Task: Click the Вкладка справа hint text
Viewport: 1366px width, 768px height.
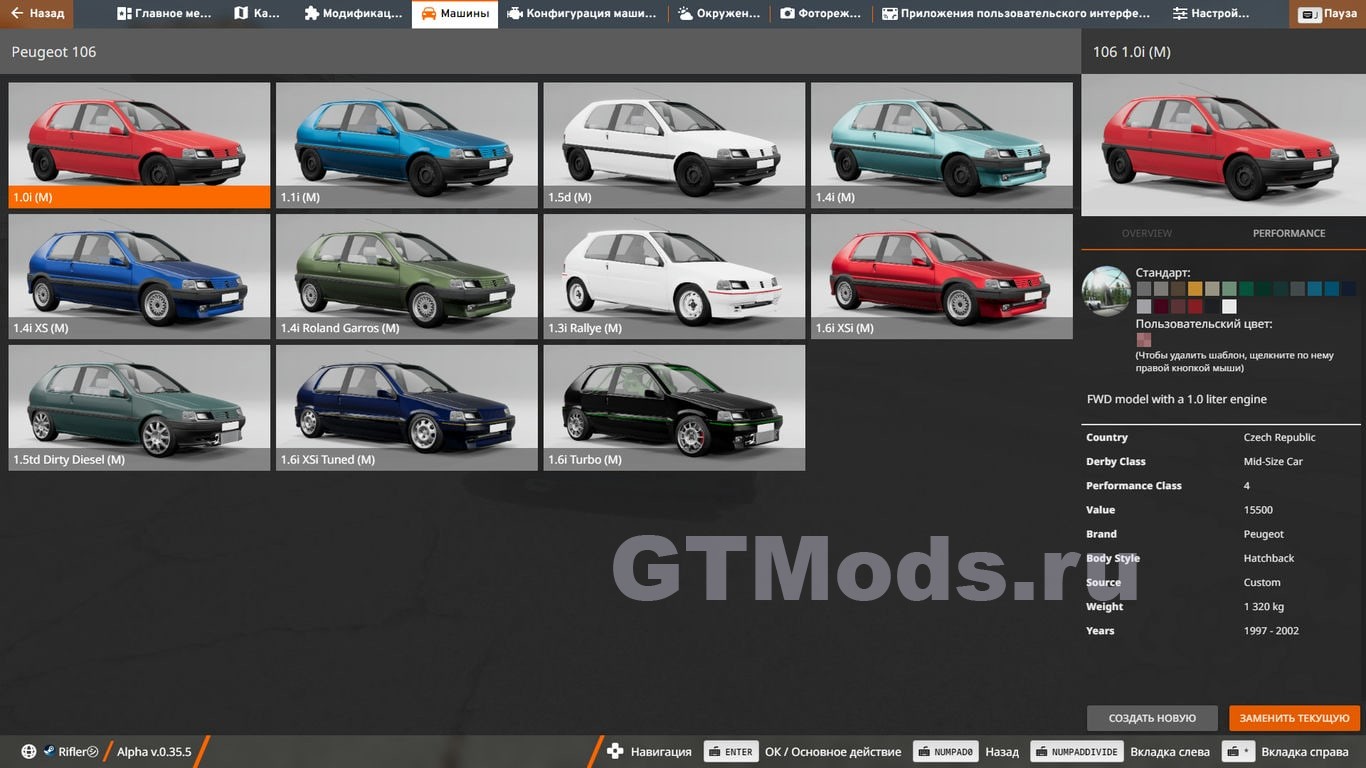Action: pyautogui.click(x=1305, y=752)
